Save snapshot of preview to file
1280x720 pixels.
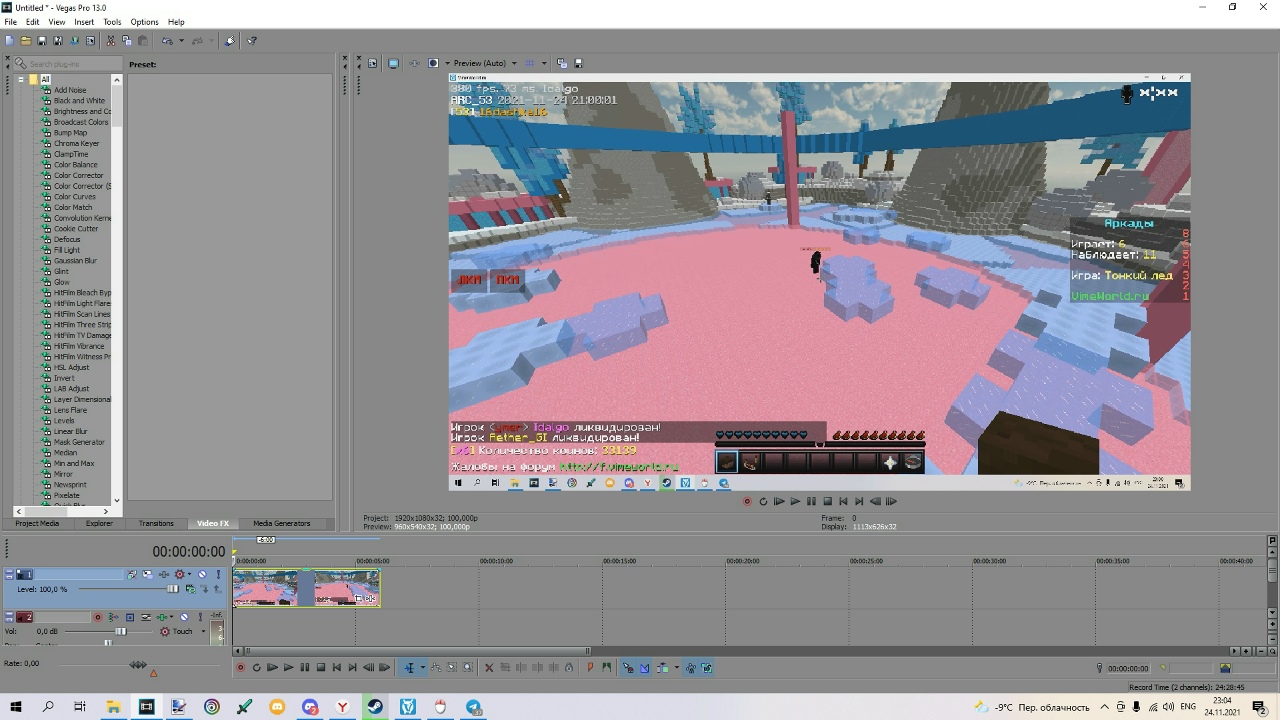(x=578, y=63)
